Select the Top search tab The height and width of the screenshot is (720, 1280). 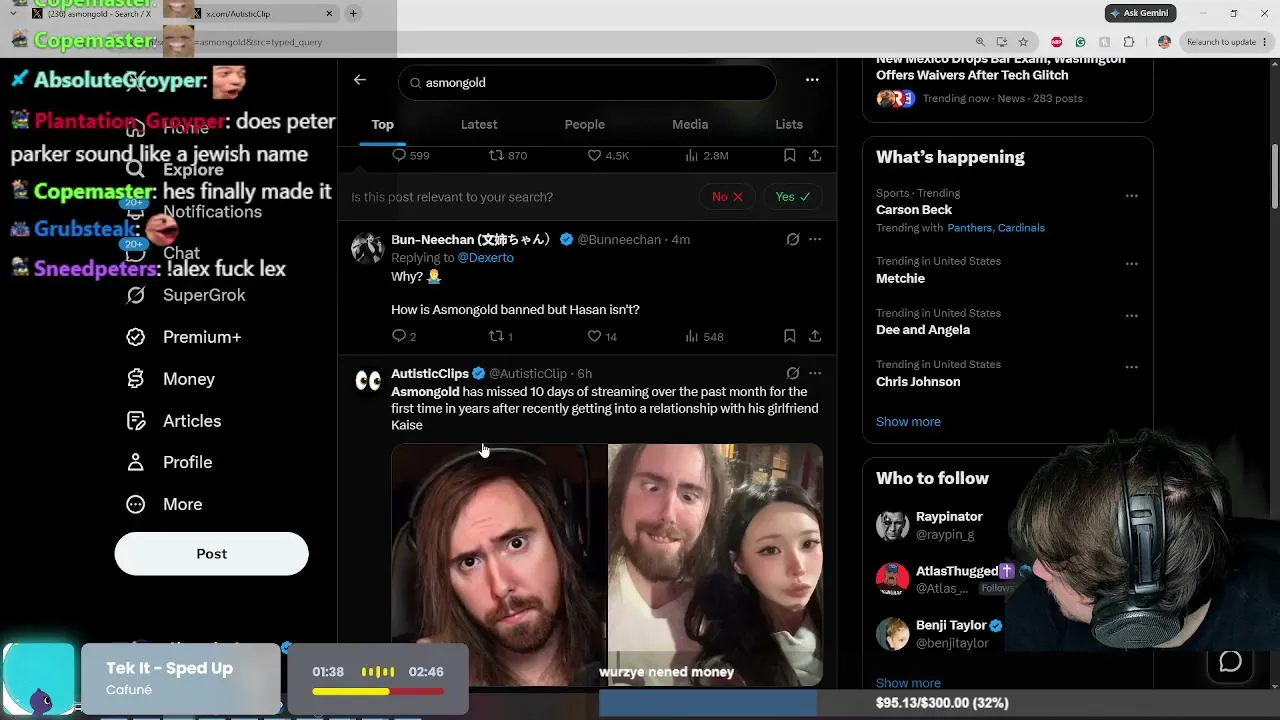click(383, 124)
